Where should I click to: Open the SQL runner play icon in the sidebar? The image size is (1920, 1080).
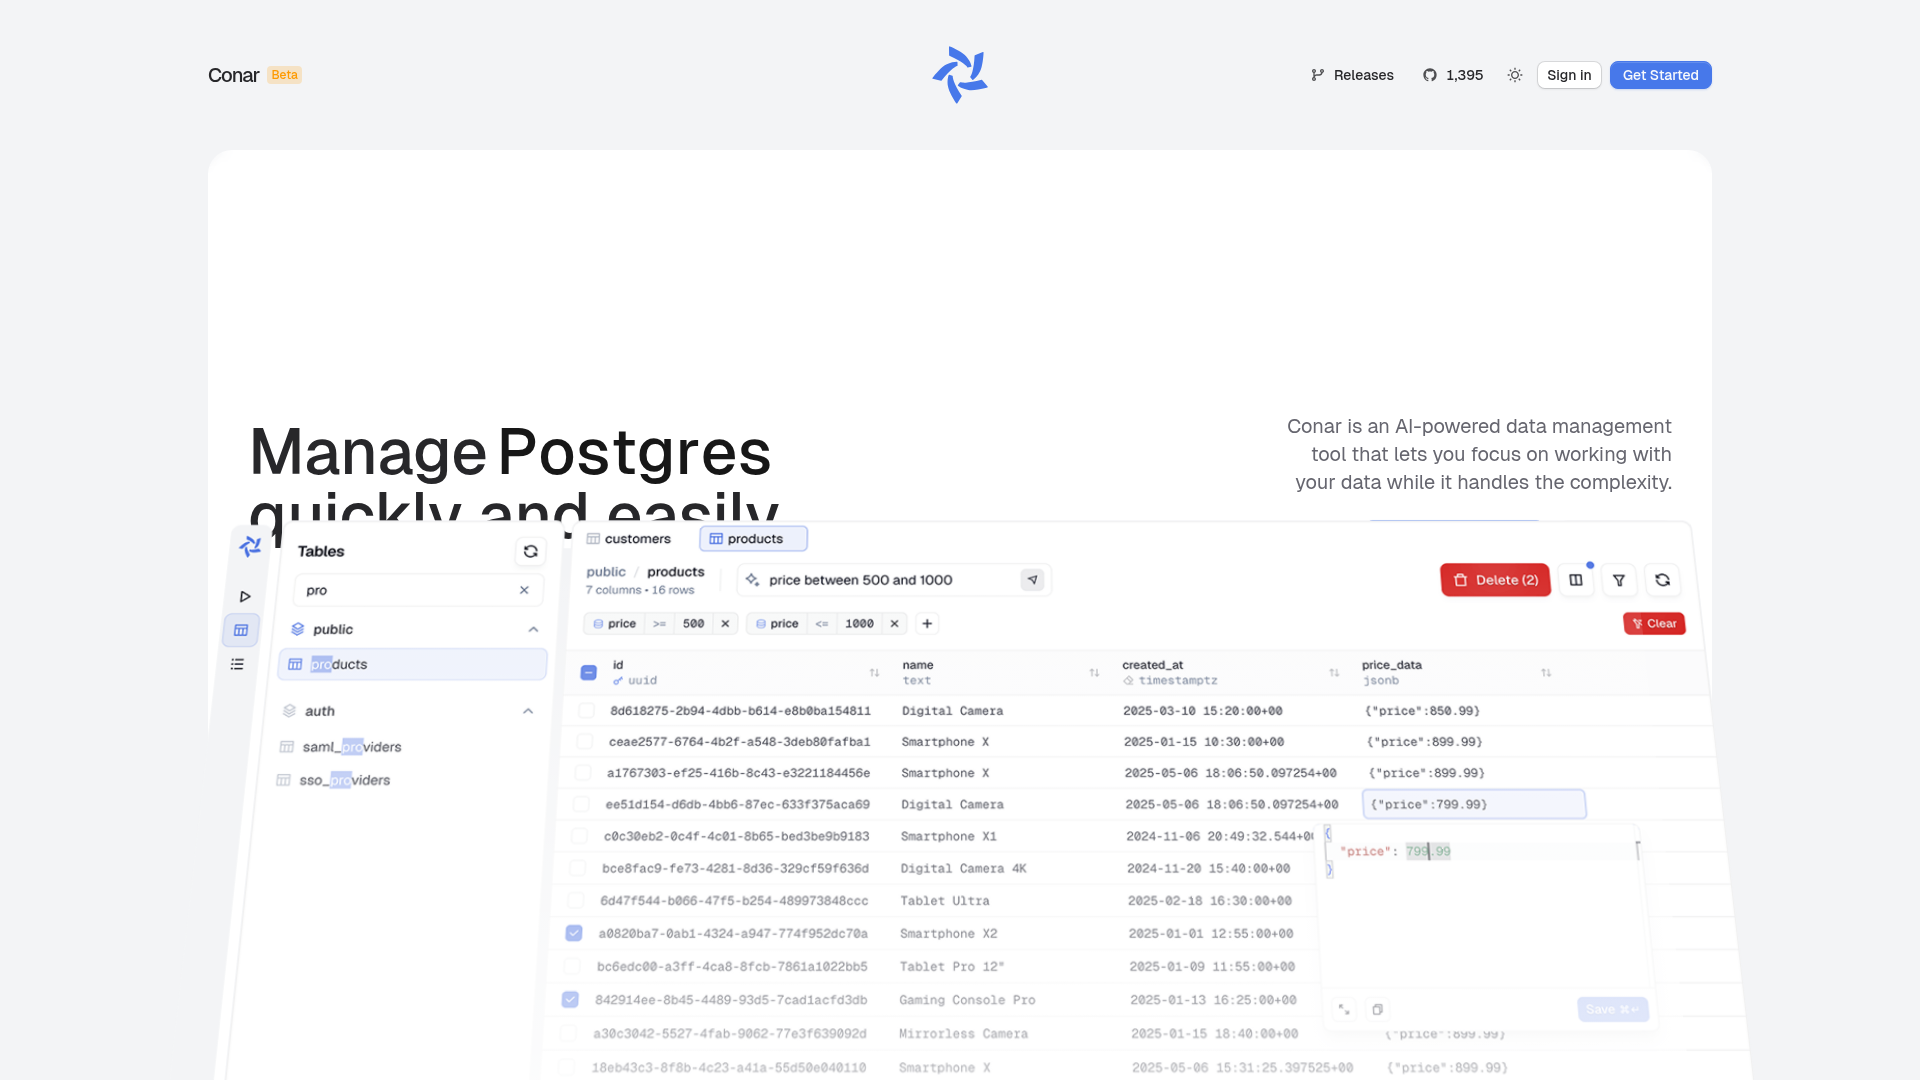tap(245, 596)
